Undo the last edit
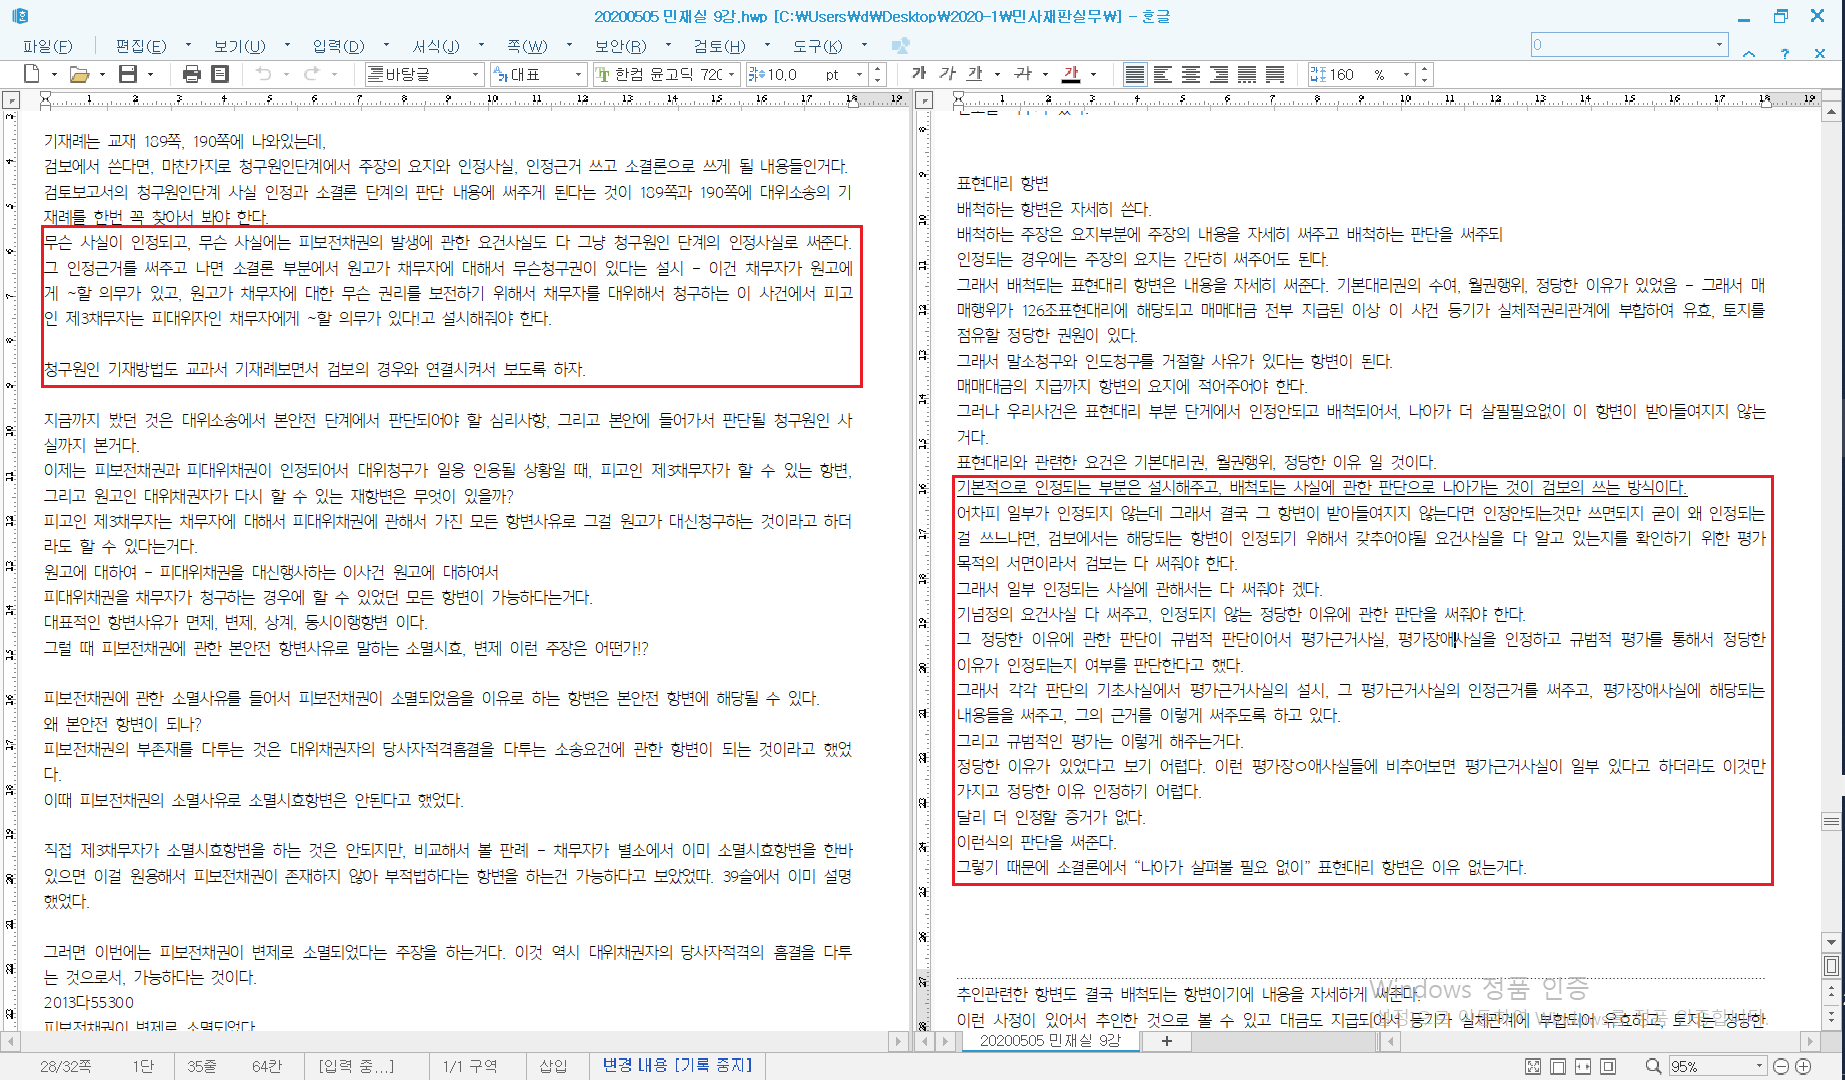This screenshot has height=1080, width=1845. point(264,74)
